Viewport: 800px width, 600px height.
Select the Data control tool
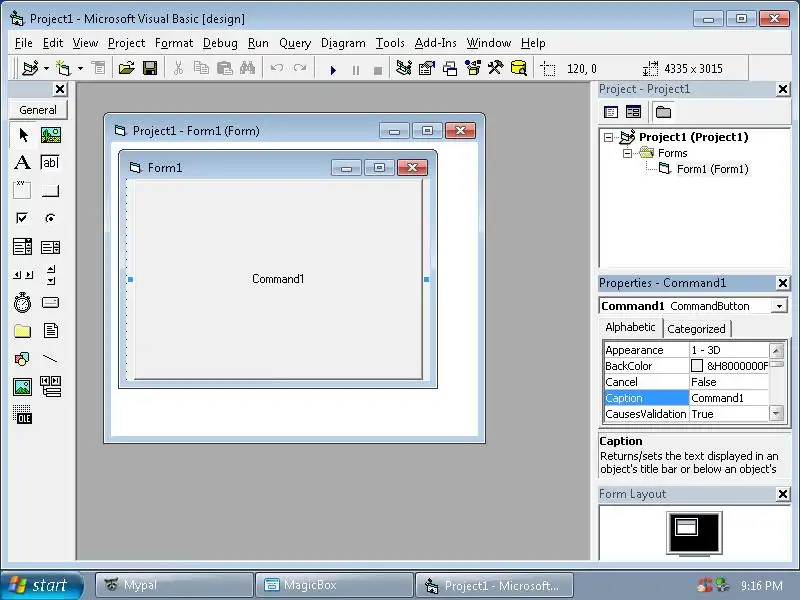[51, 387]
